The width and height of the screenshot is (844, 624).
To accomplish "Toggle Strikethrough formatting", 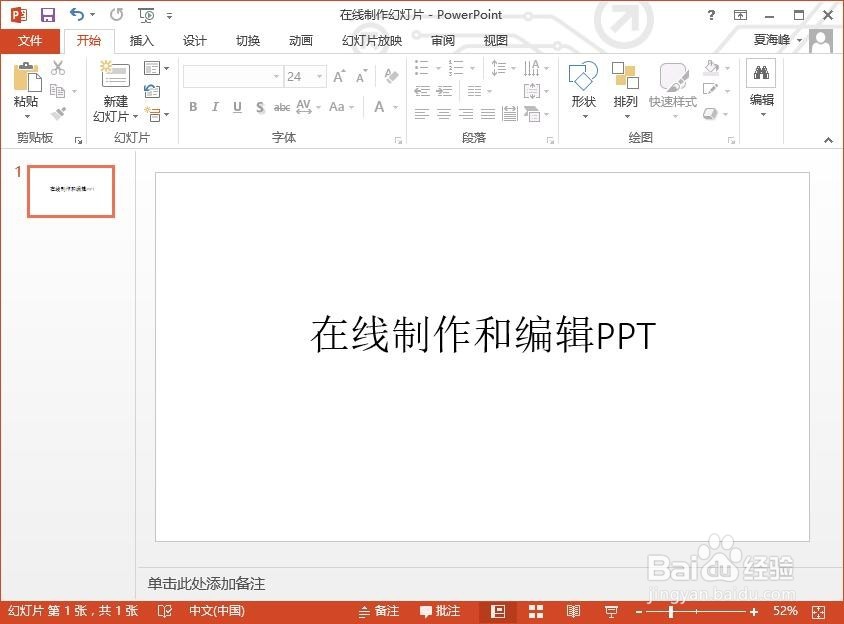I will (282, 107).
